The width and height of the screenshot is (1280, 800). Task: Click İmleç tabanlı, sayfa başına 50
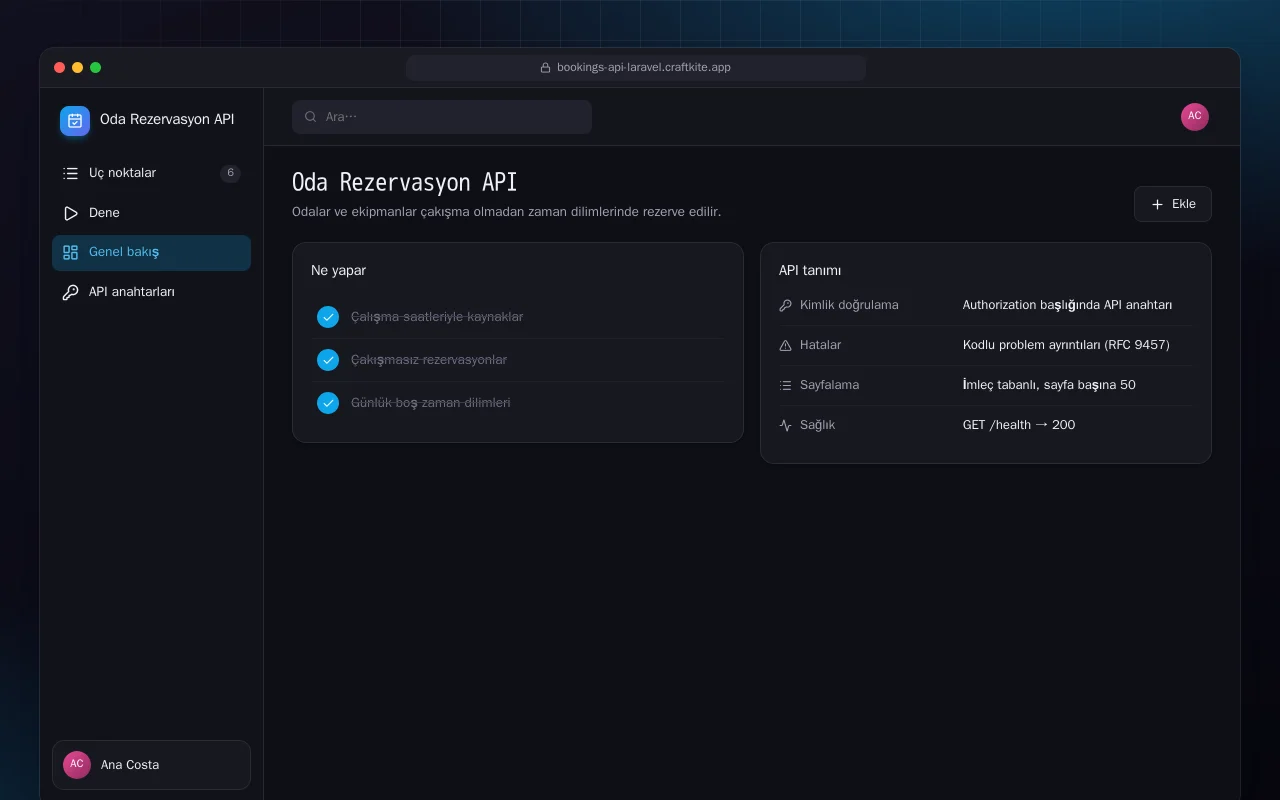click(1049, 385)
